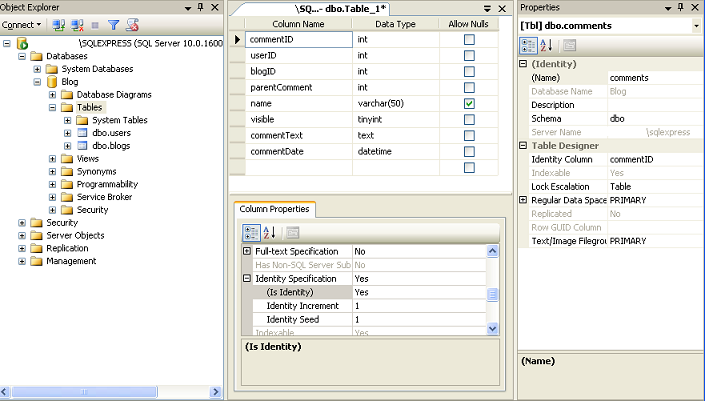705x401 pixels.
Task: Select the Blog database cylinder icon
Action: [52, 82]
